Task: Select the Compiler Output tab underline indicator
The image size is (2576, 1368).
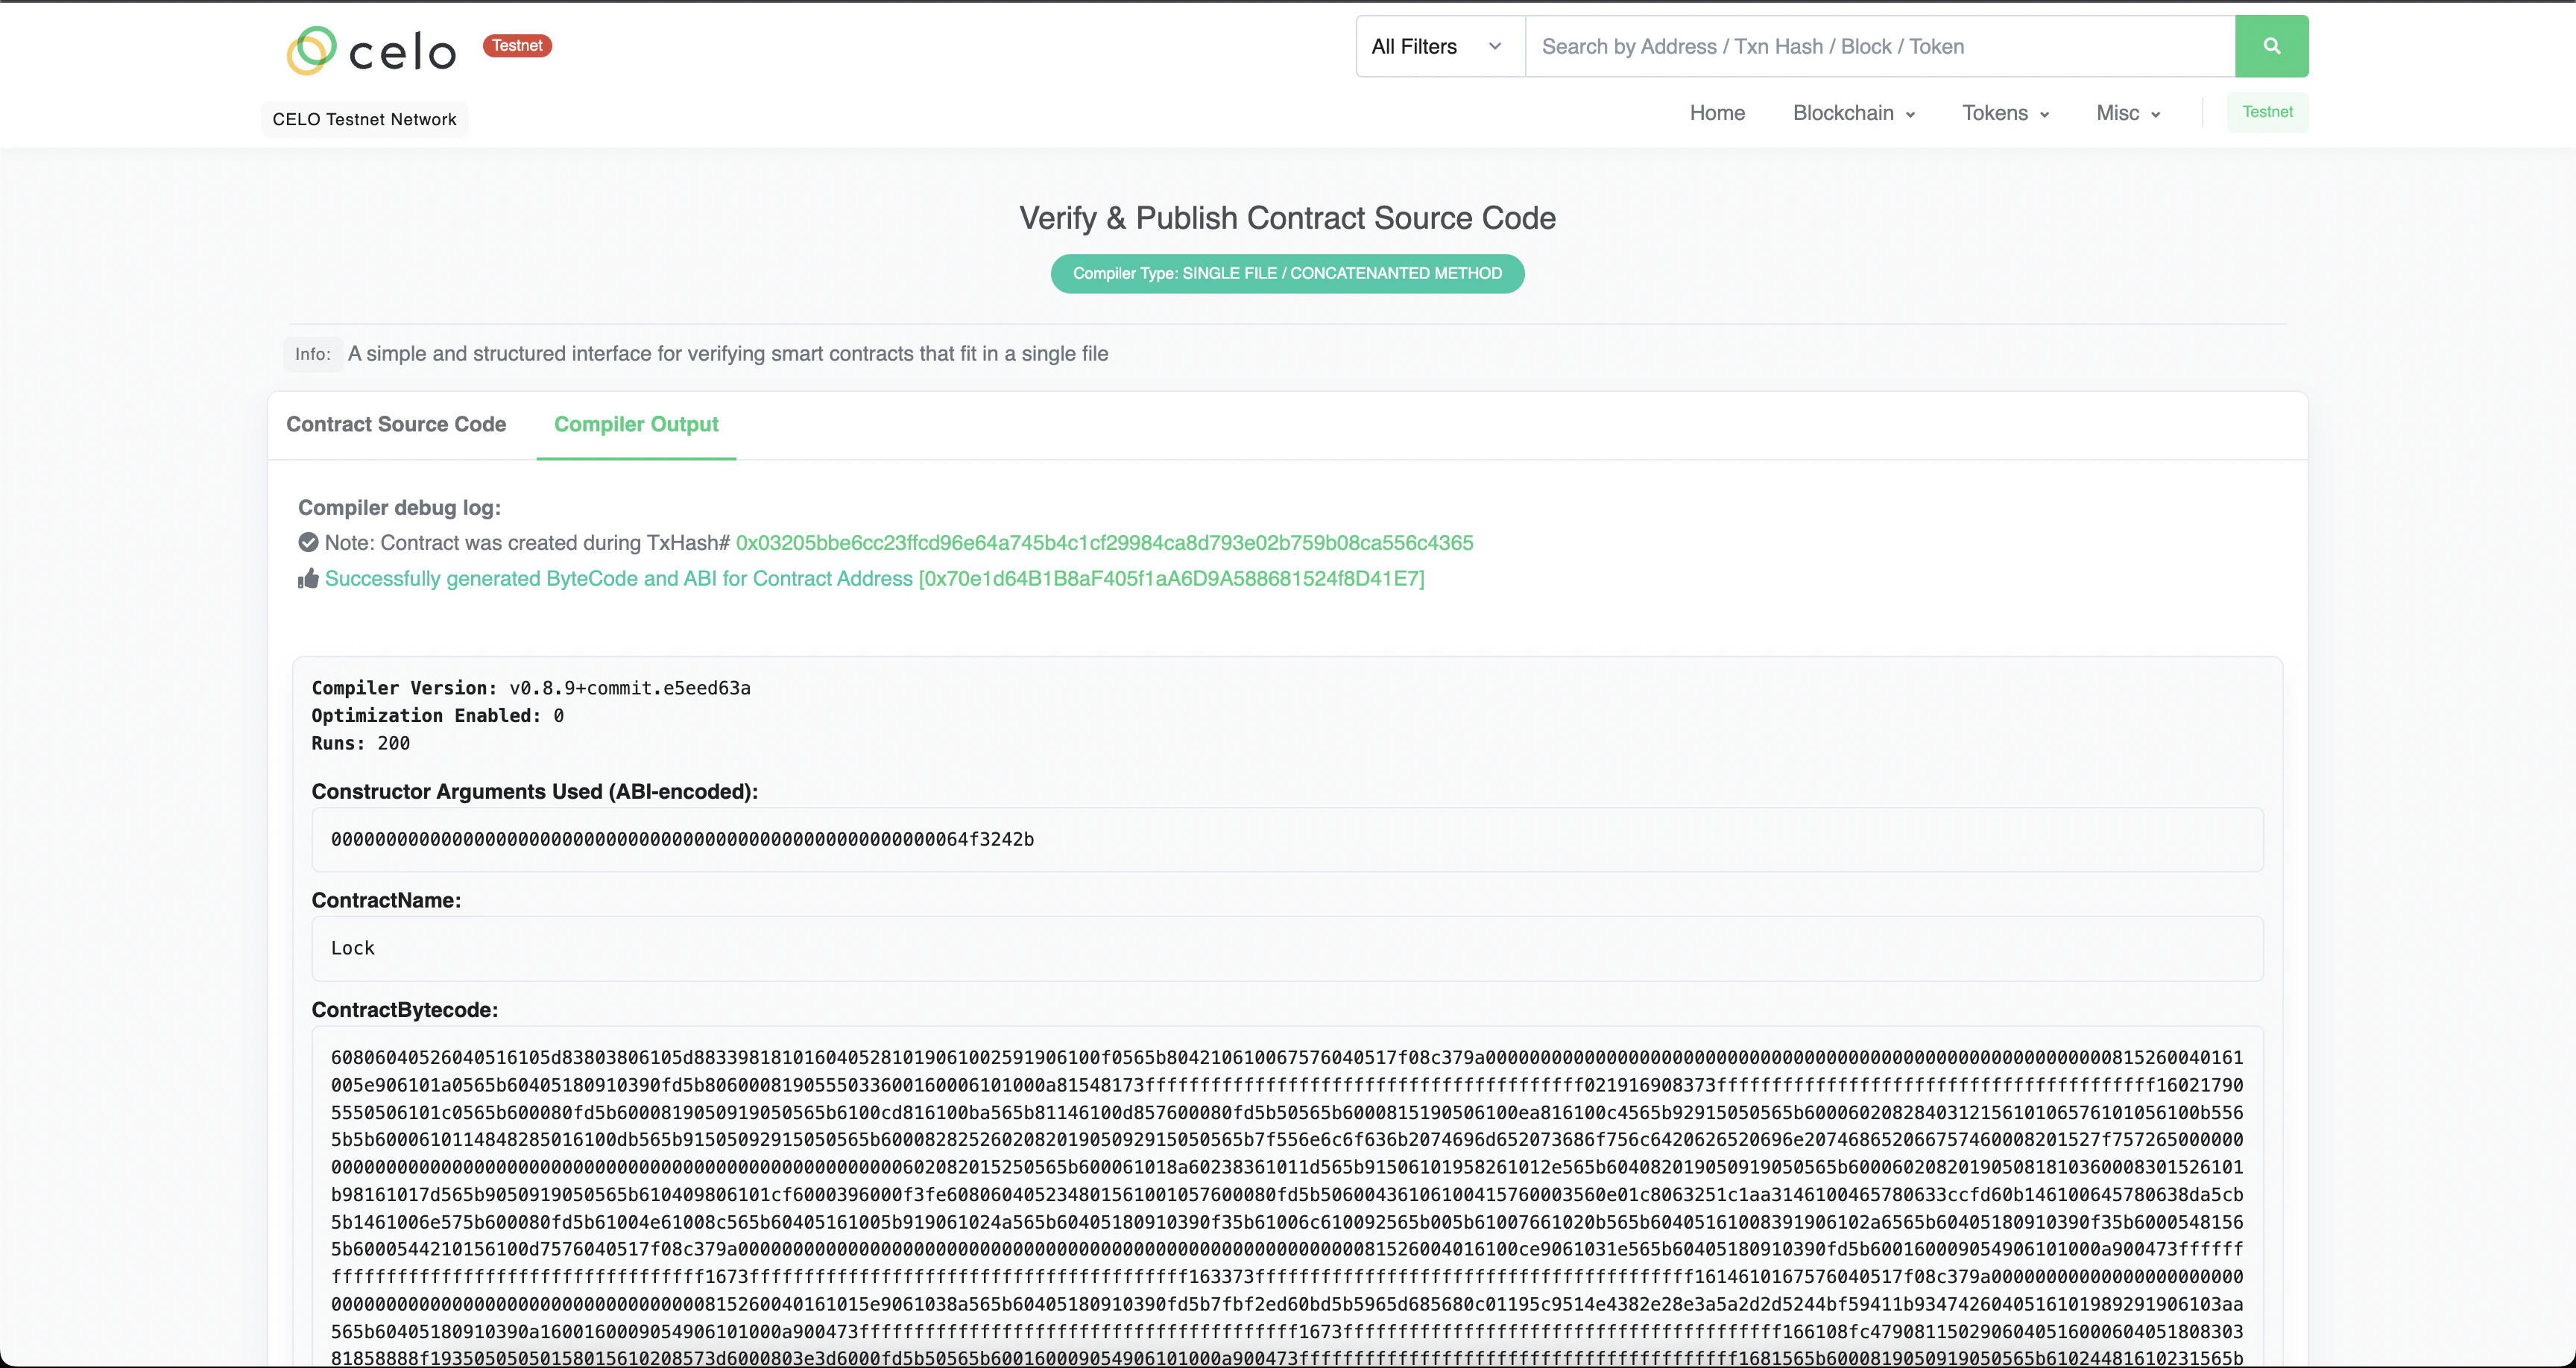Action: point(636,459)
